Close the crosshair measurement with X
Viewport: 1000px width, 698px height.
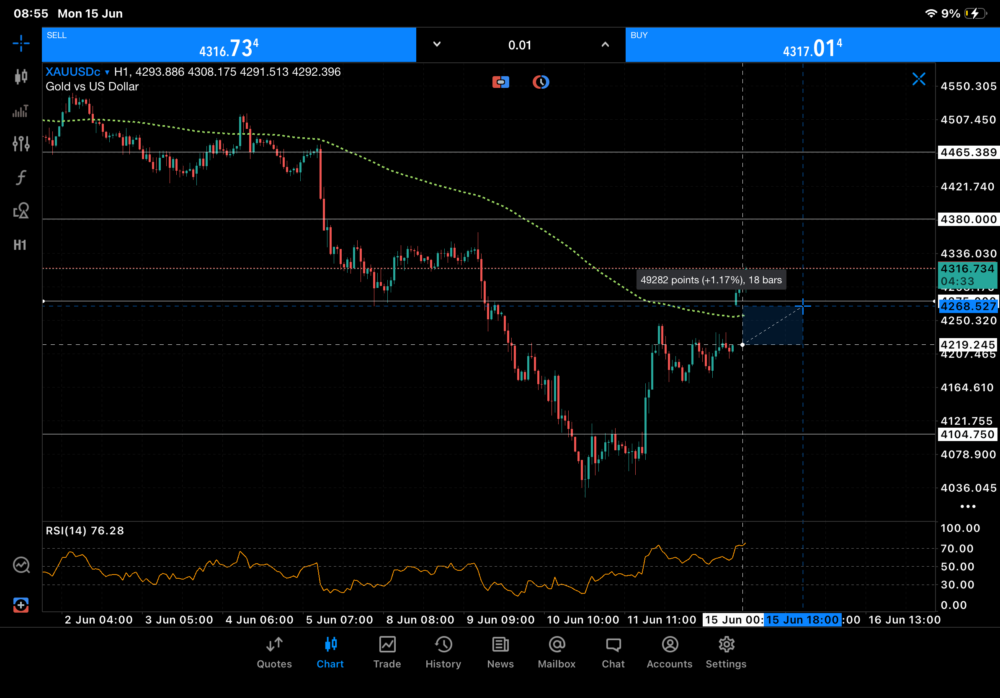[918, 79]
